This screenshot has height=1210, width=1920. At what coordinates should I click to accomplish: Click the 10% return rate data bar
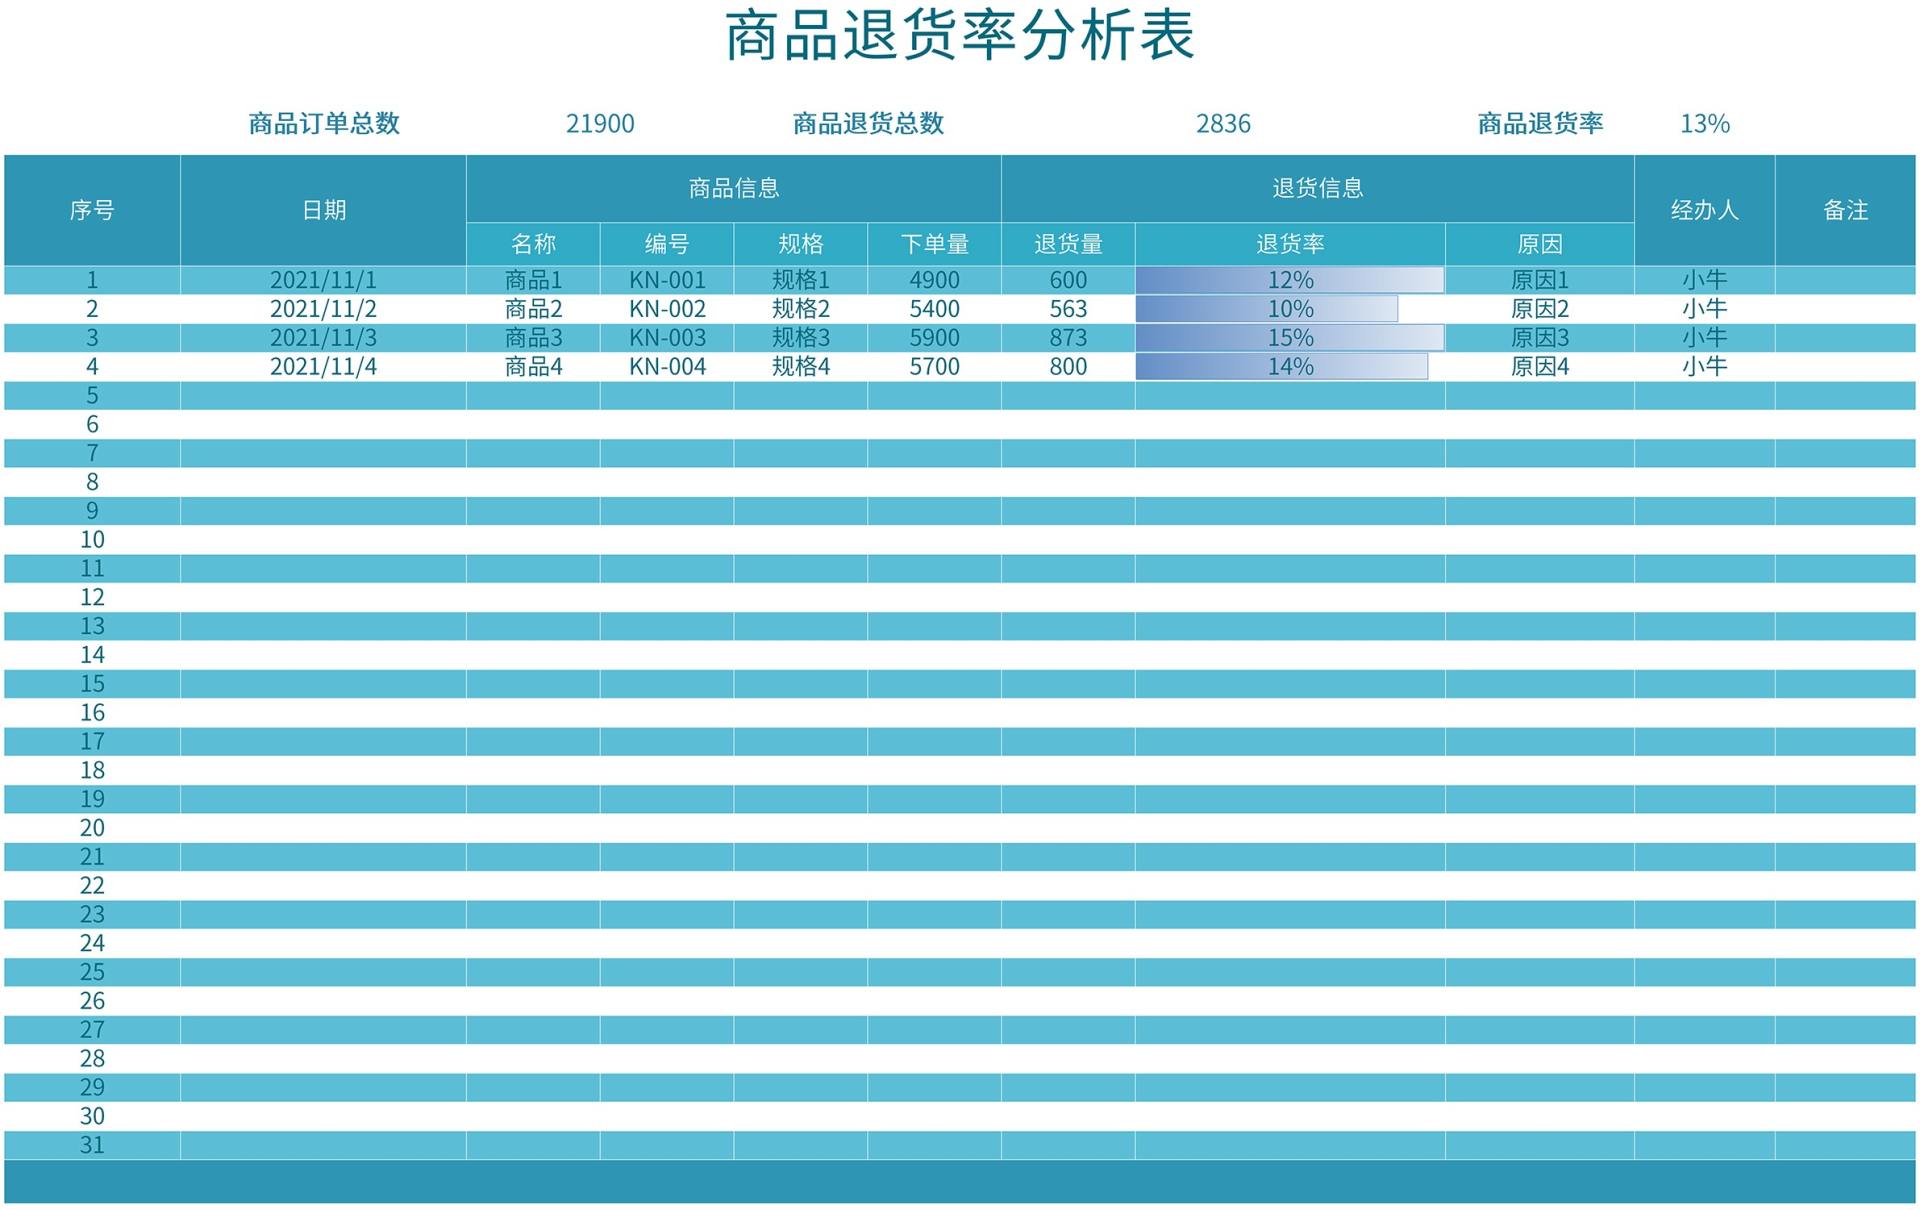pyautogui.click(x=1267, y=309)
